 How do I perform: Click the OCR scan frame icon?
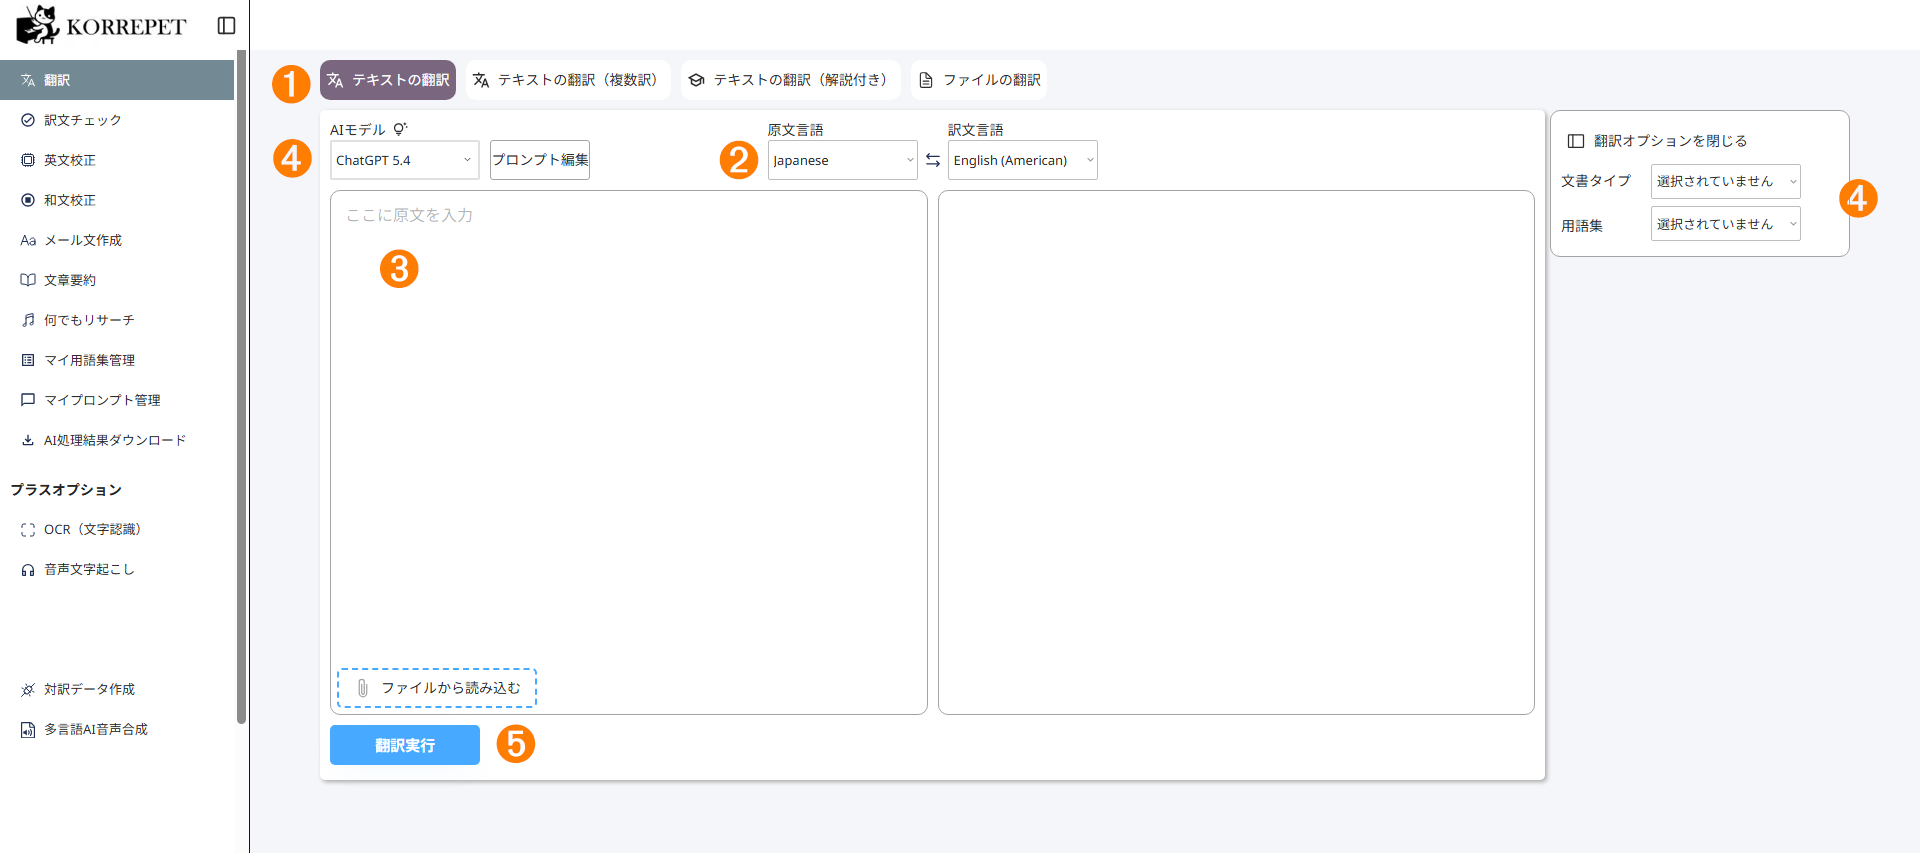28,530
